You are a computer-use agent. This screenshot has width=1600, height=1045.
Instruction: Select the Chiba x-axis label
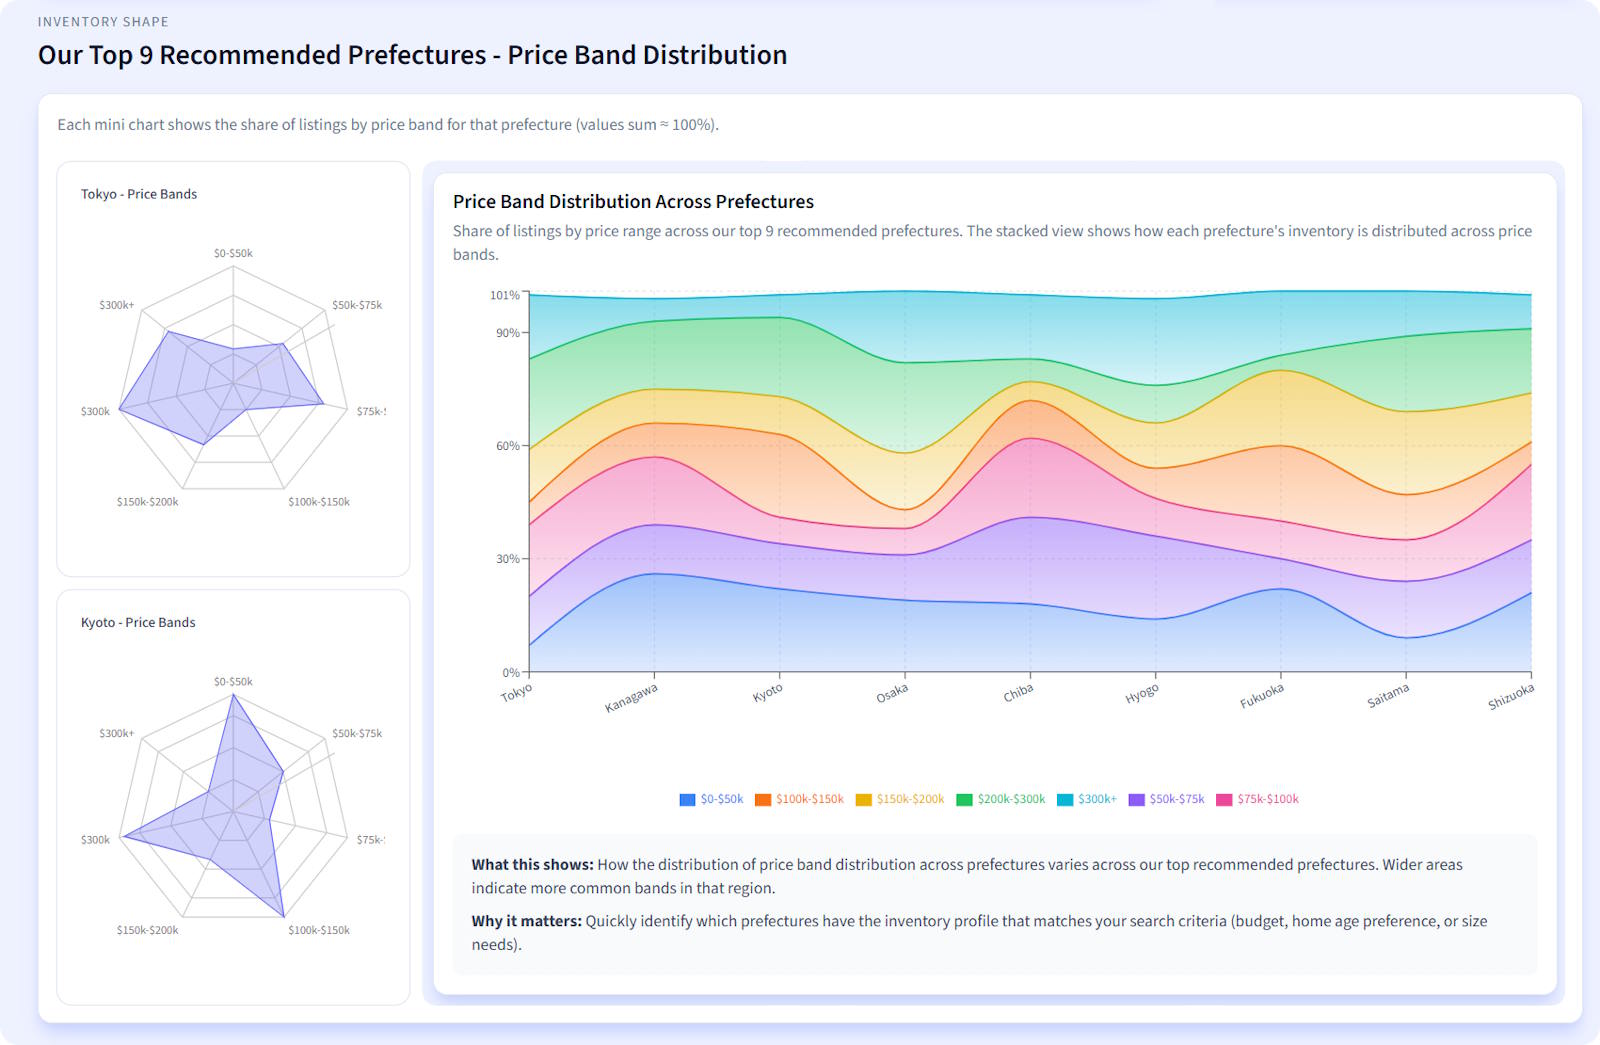[x=1018, y=692]
